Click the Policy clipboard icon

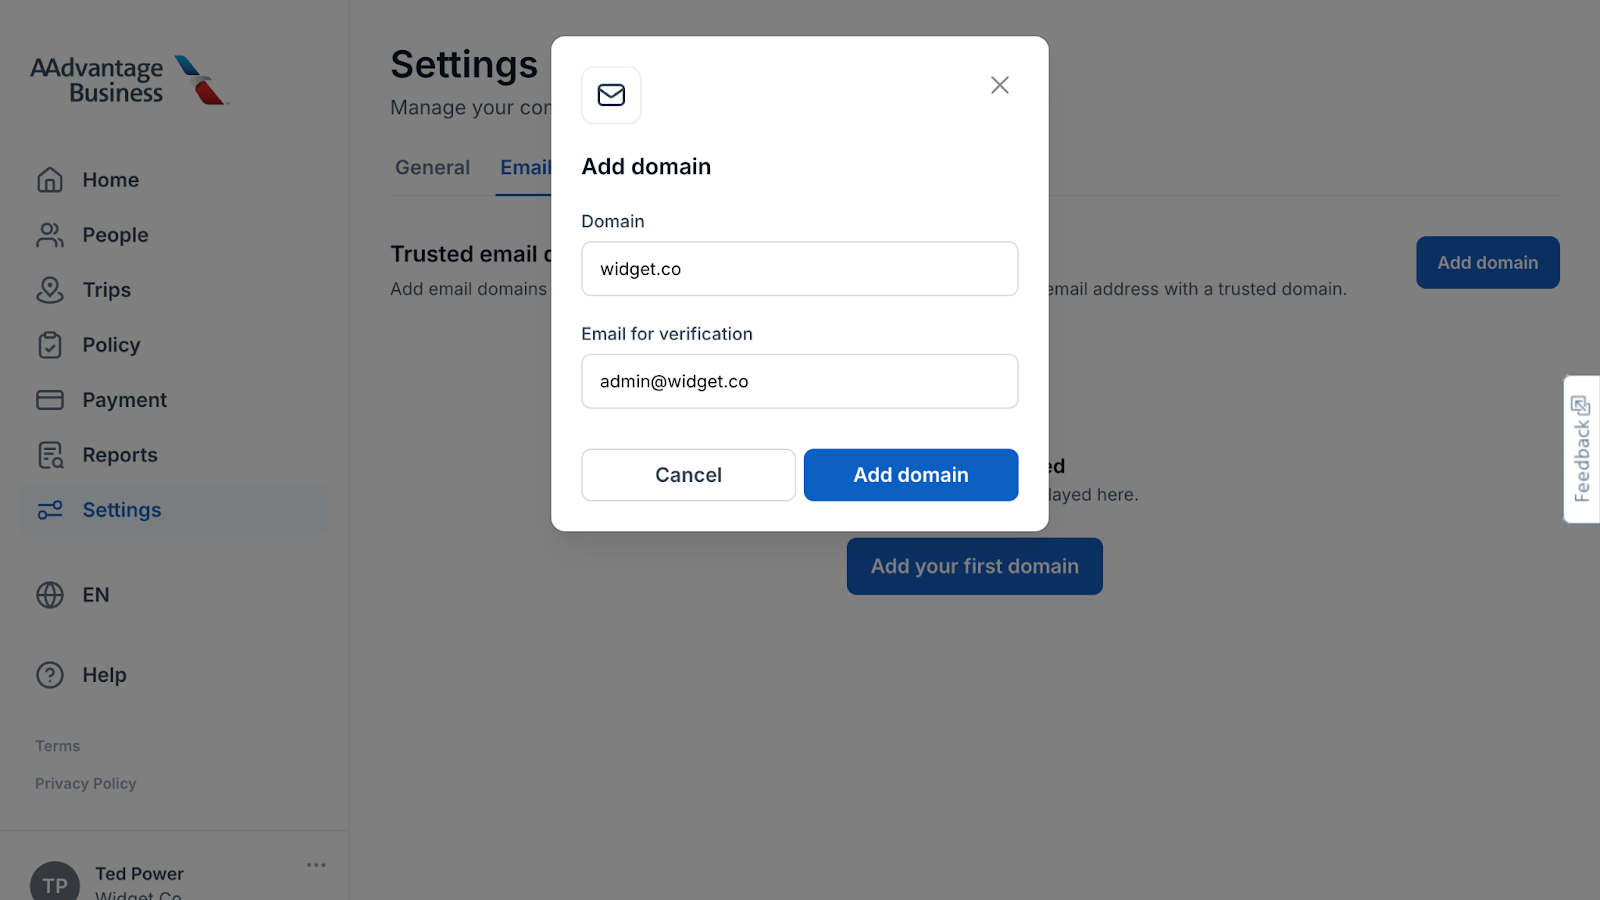(x=50, y=345)
